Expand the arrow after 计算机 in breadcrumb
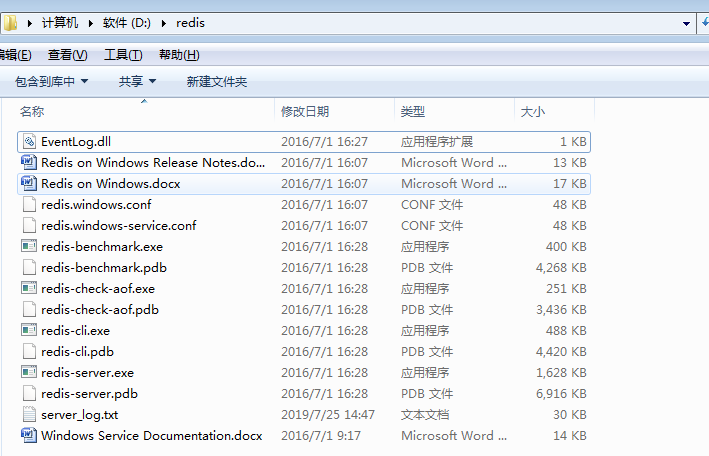The height and width of the screenshot is (456, 709). (x=91, y=23)
